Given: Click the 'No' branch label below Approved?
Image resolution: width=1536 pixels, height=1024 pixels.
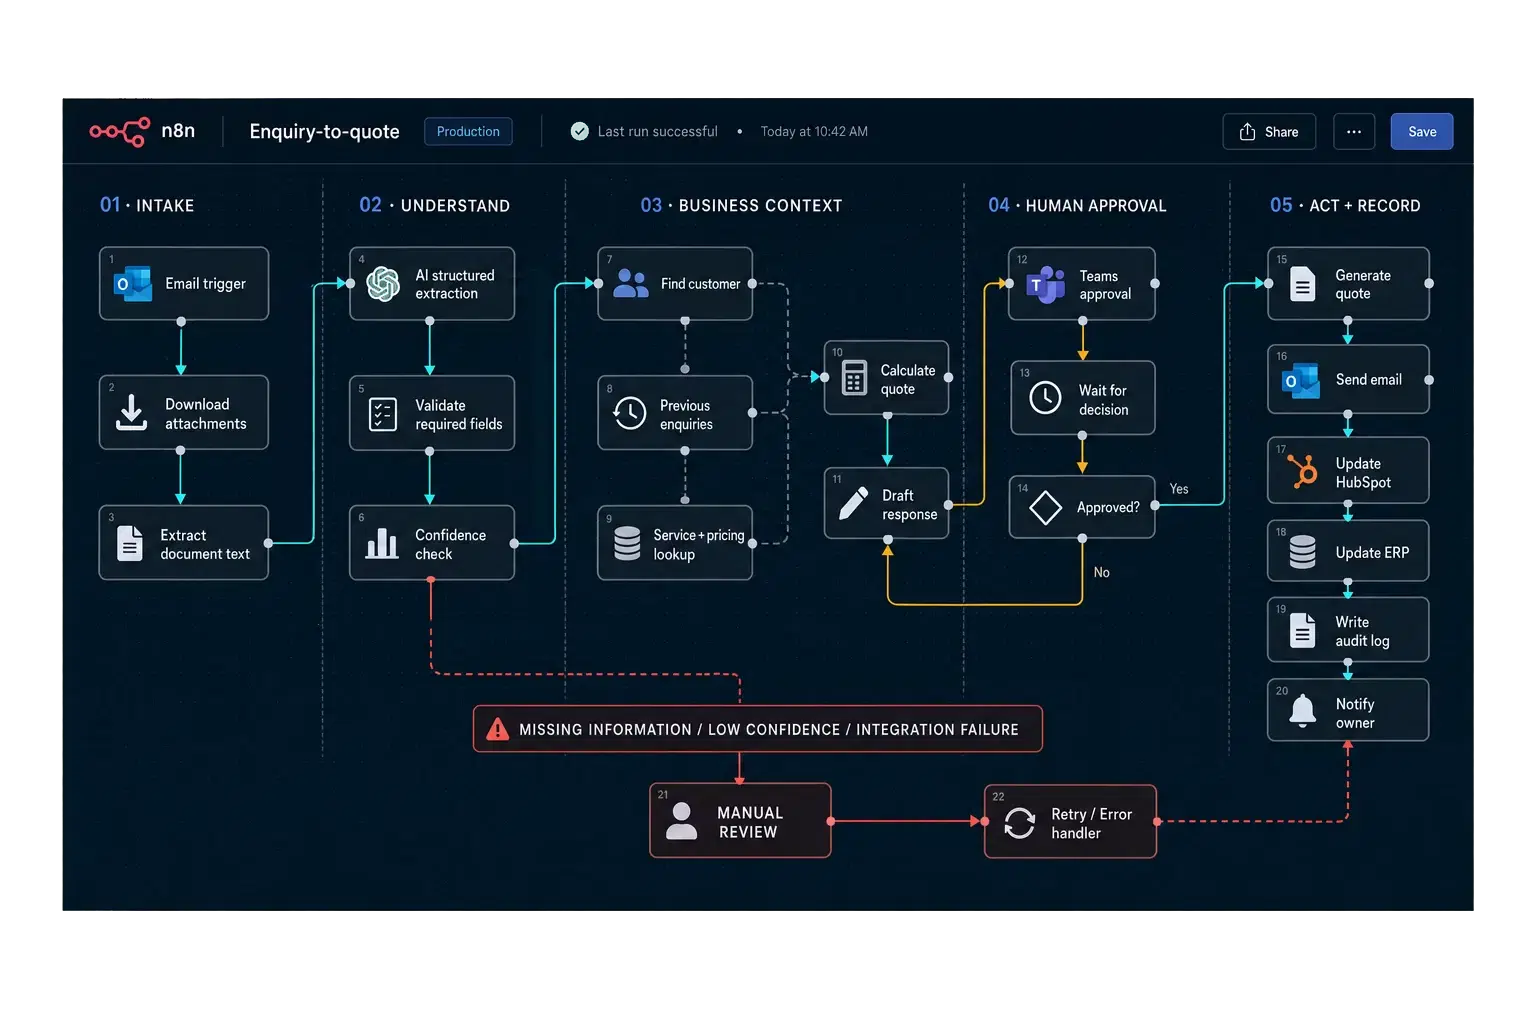Looking at the screenshot, I should [1101, 572].
